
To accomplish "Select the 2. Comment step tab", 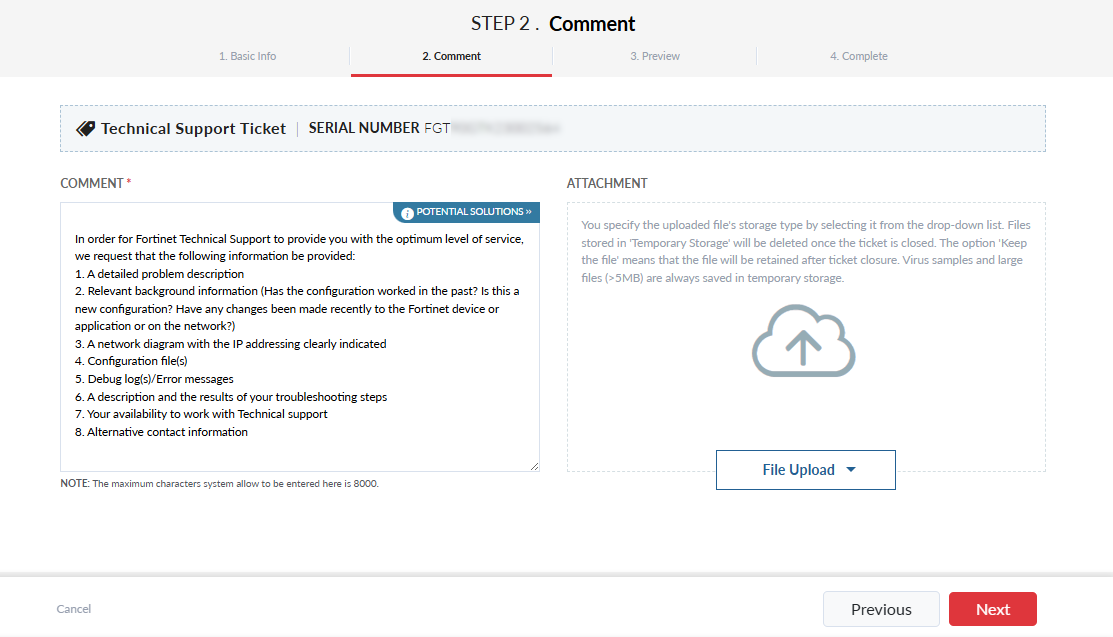I will (x=451, y=56).
